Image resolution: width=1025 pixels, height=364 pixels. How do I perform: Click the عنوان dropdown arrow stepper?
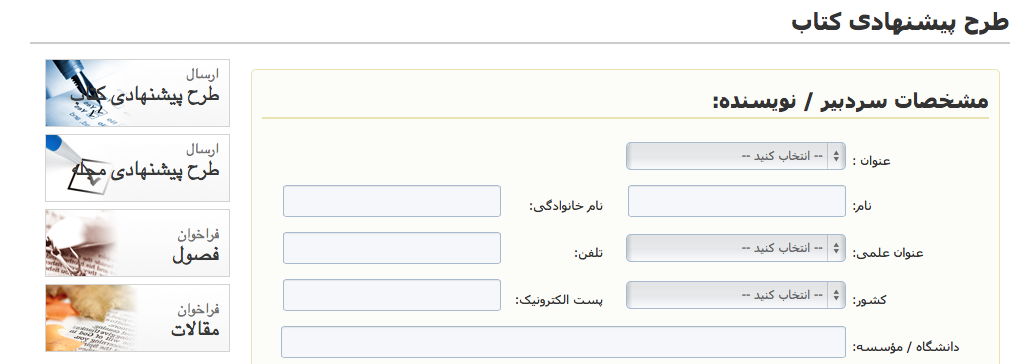(836, 156)
